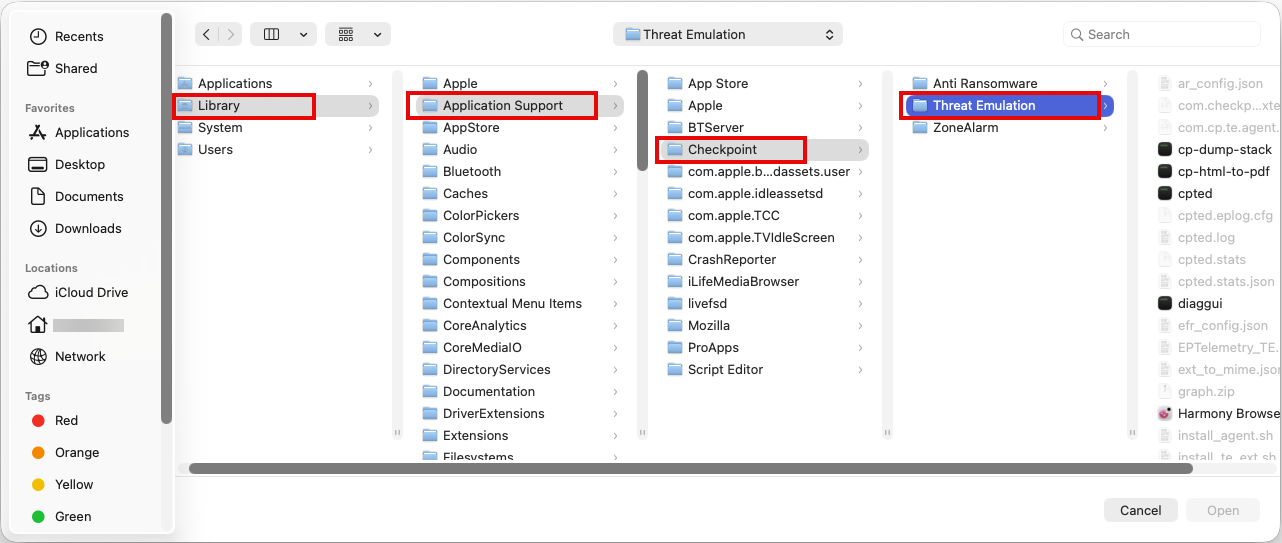Expand the chevron beside ZoneAlarm
This screenshot has width=1282, height=543.
point(1105,127)
